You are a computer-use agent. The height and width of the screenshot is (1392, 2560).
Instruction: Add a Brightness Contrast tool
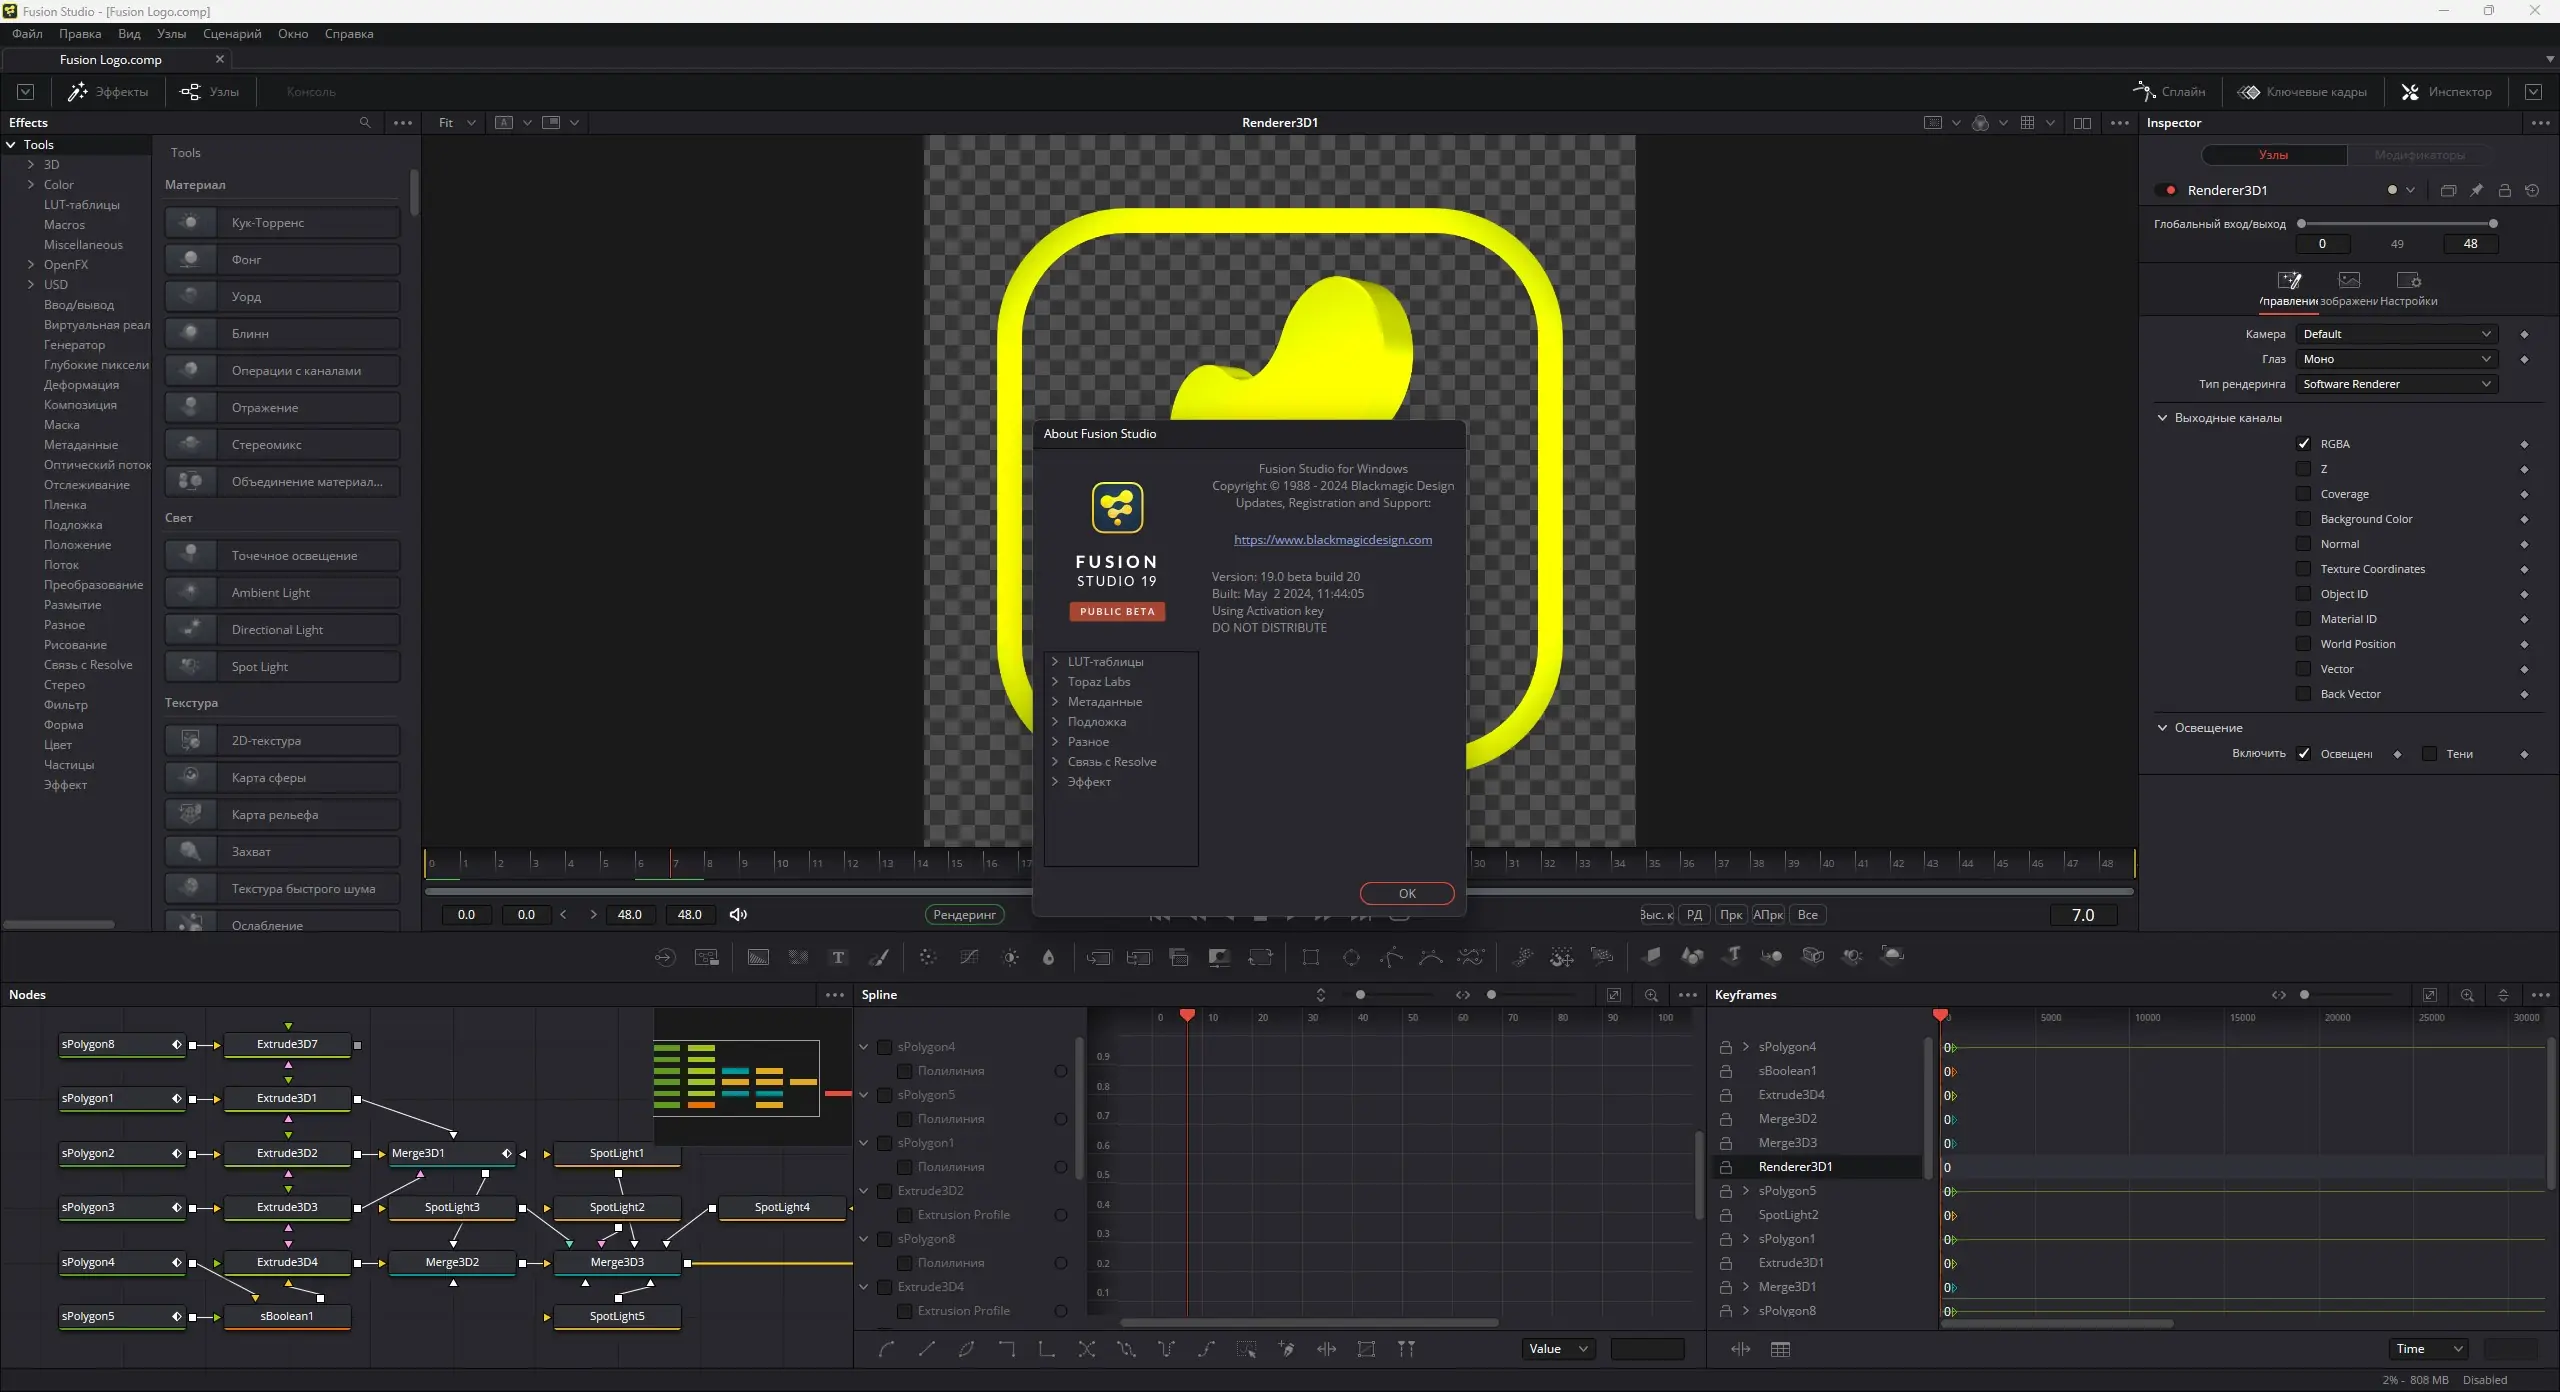point(1011,957)
